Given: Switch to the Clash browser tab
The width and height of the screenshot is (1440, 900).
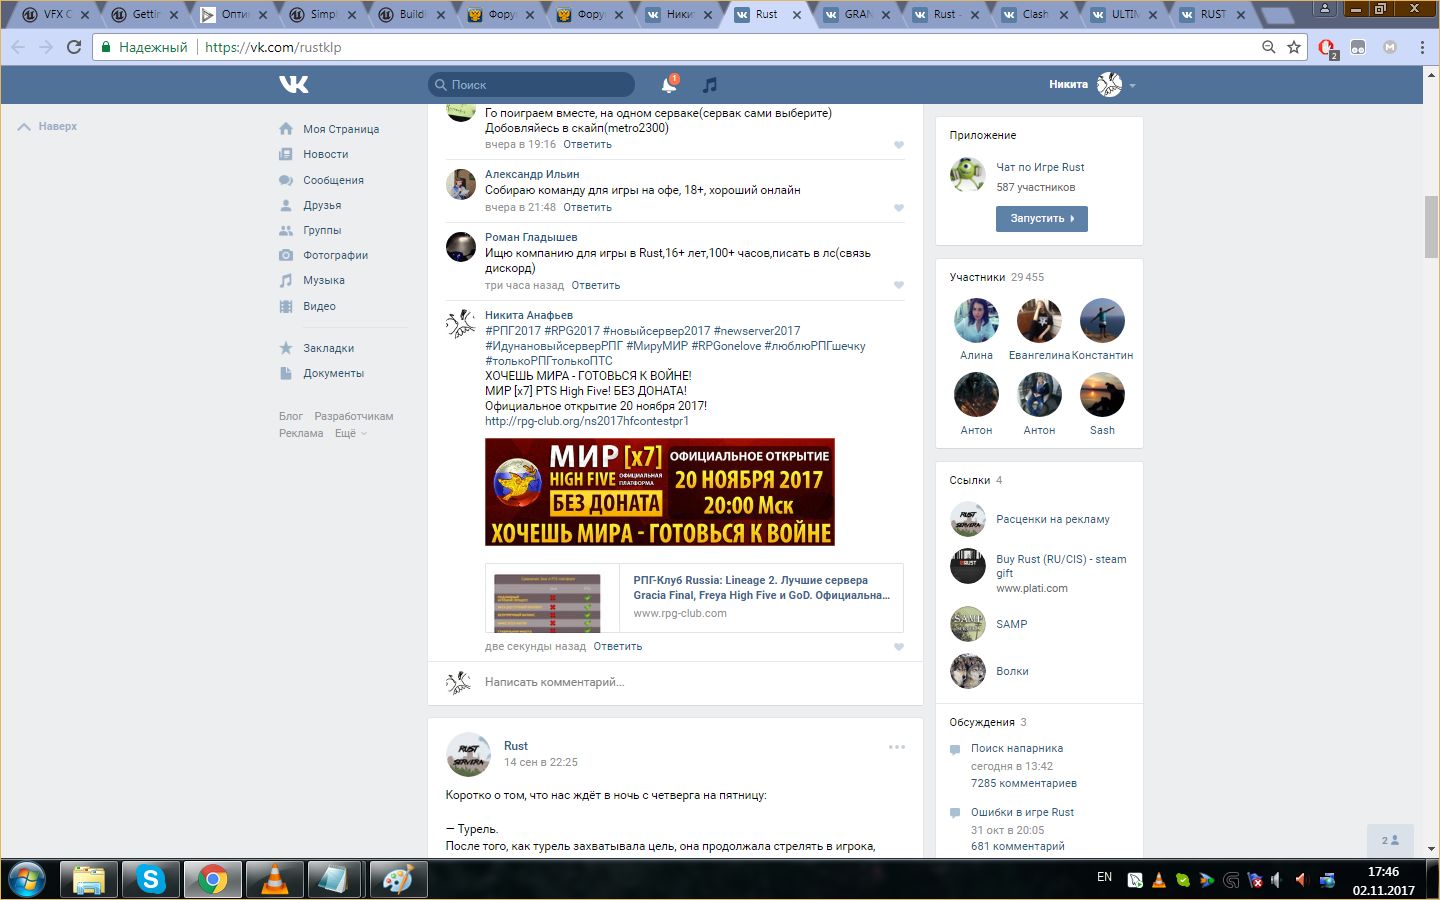Looking at the screenshot, I should coord(1035,14).
